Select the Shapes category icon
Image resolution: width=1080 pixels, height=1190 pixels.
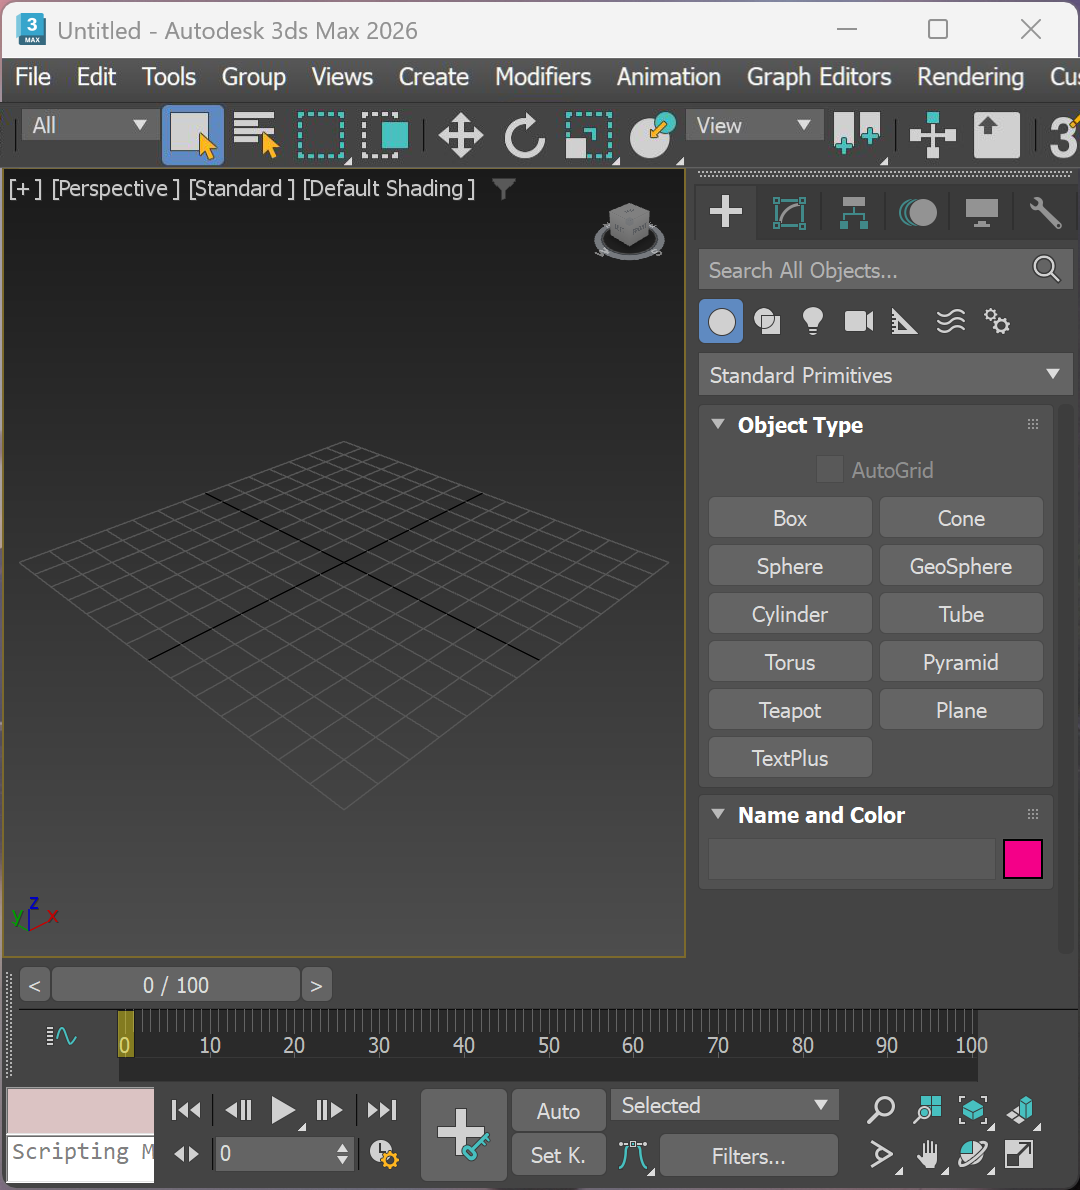[767, 322]
